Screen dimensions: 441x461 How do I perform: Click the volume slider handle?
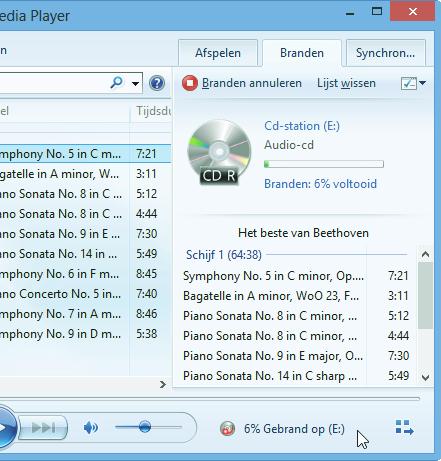(145, 426)
